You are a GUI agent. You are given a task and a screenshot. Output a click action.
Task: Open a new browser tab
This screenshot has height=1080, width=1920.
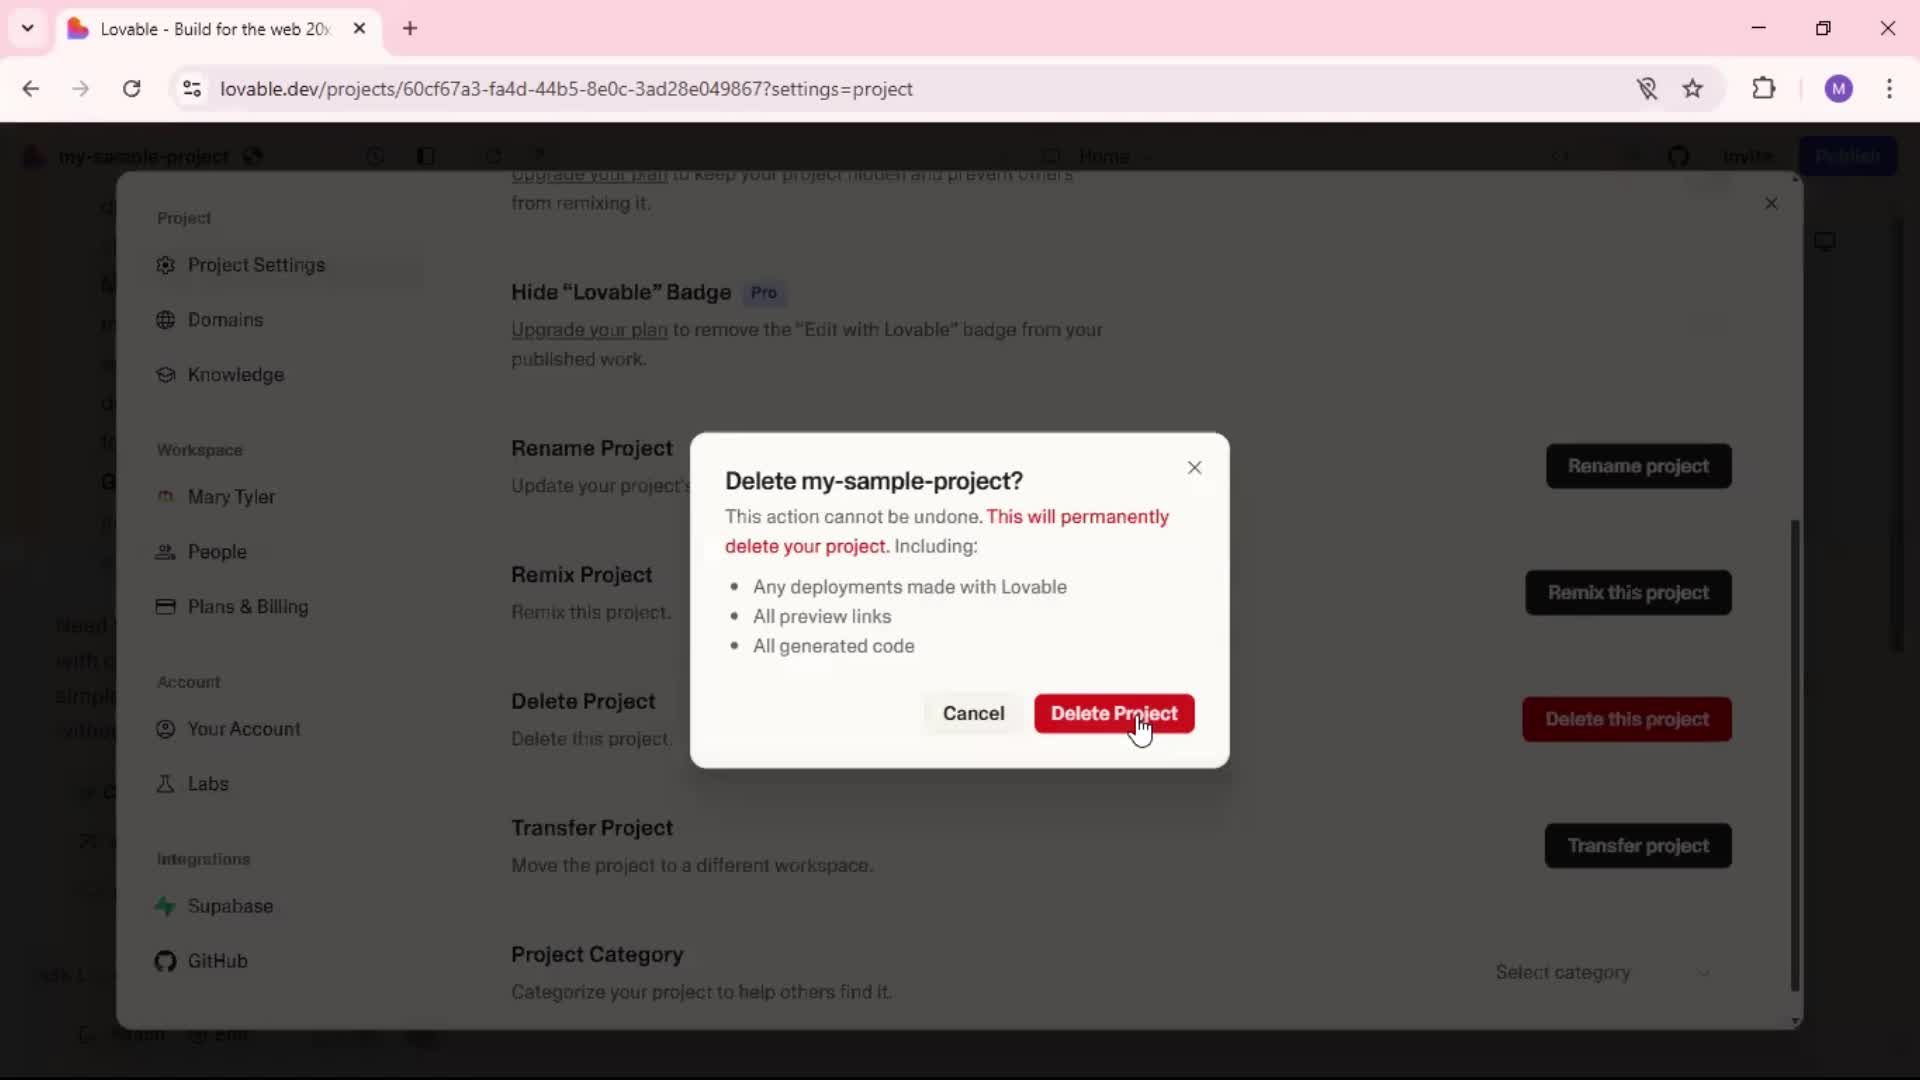click(x=410, y=29)
